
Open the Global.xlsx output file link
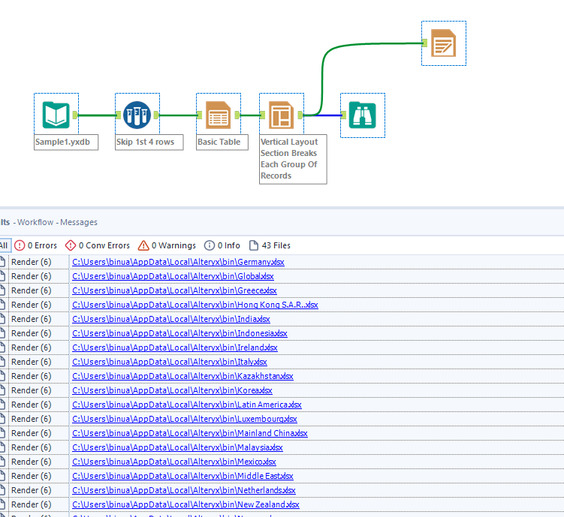[x=173, y=276]
